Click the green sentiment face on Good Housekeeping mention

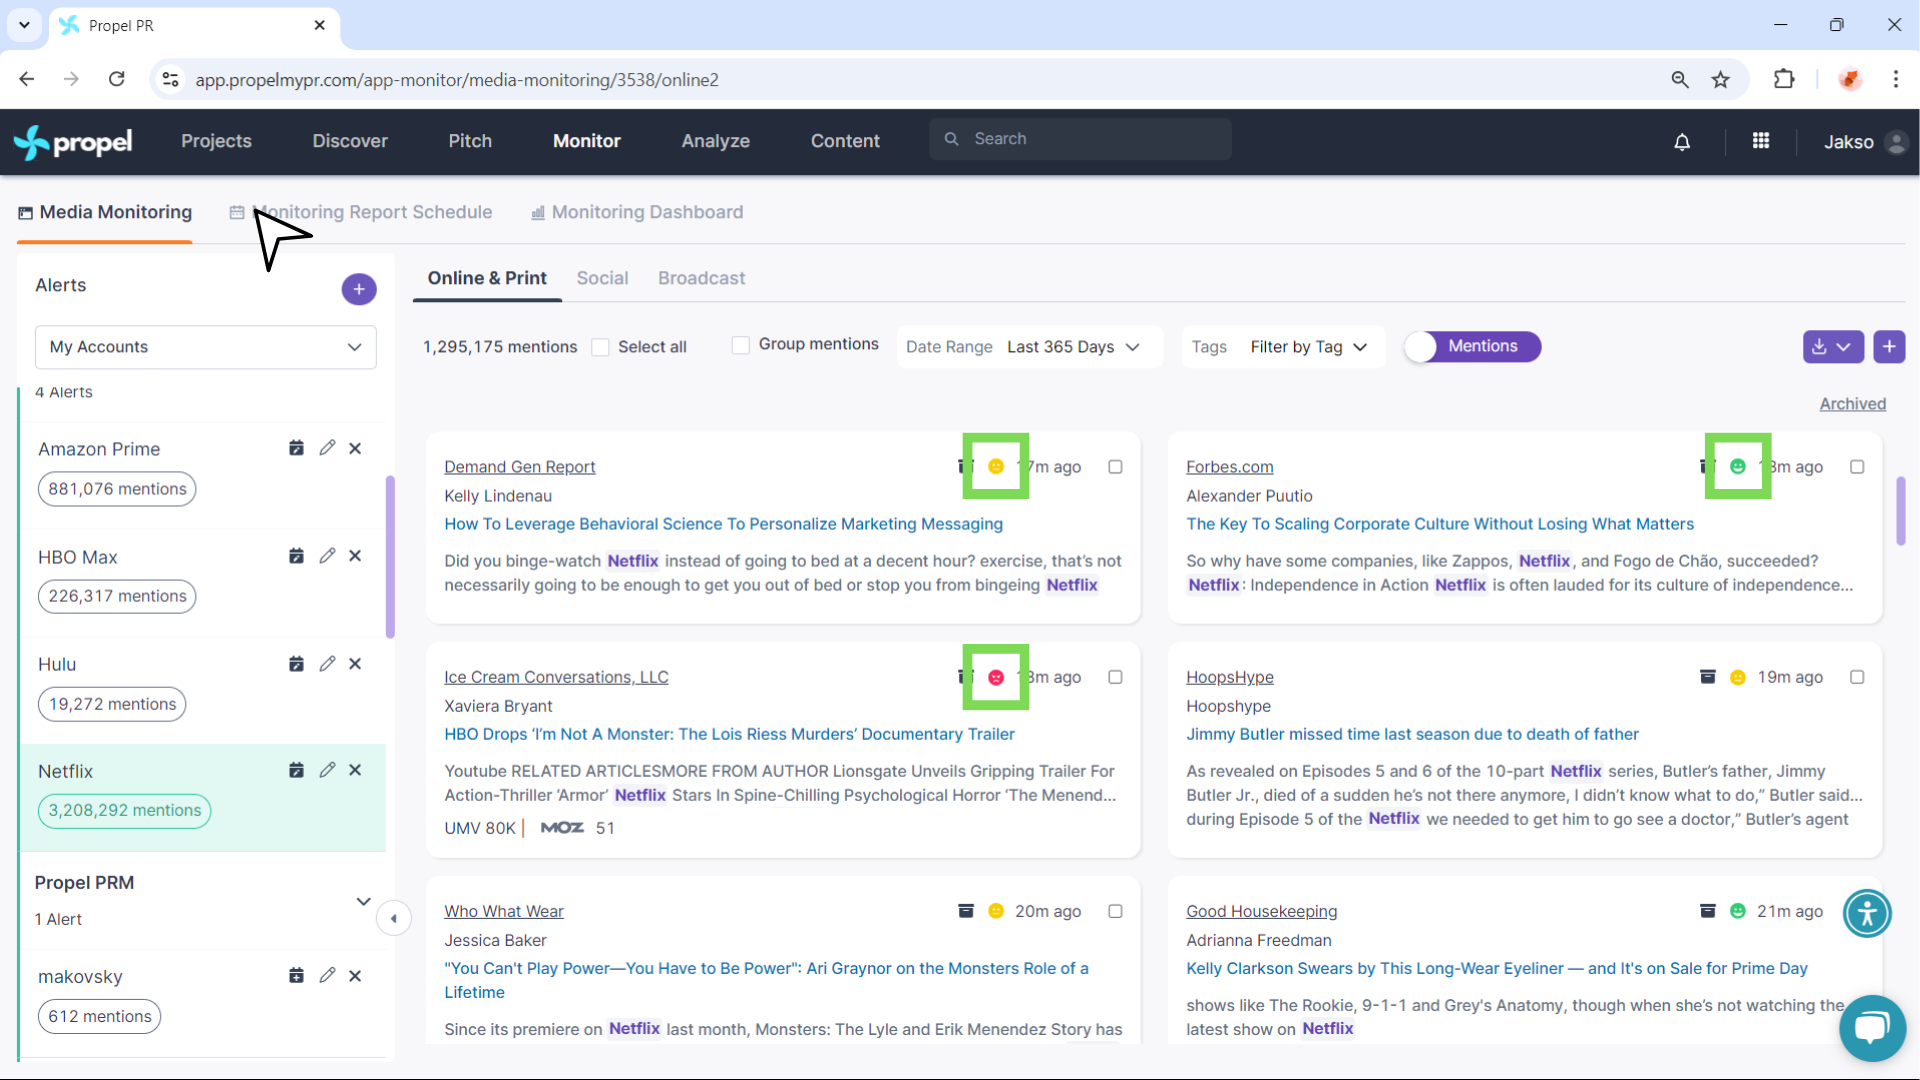click(x=1738, y=911)
